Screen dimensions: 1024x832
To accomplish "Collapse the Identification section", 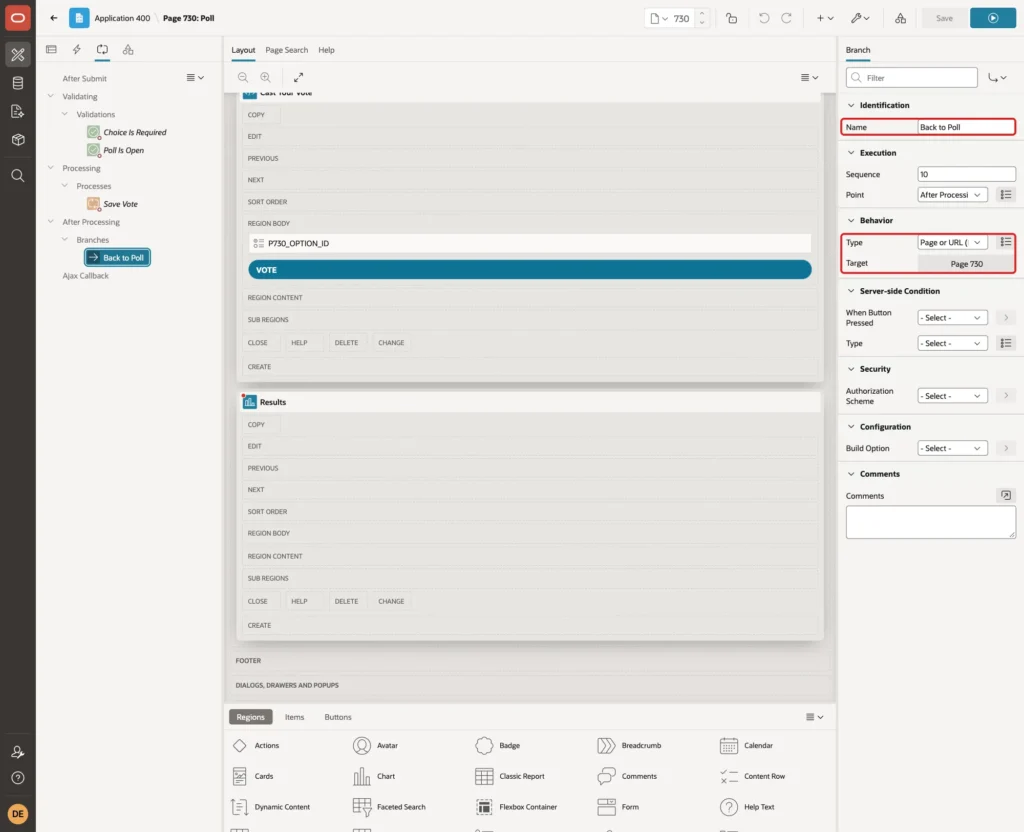I will (850, 105).
